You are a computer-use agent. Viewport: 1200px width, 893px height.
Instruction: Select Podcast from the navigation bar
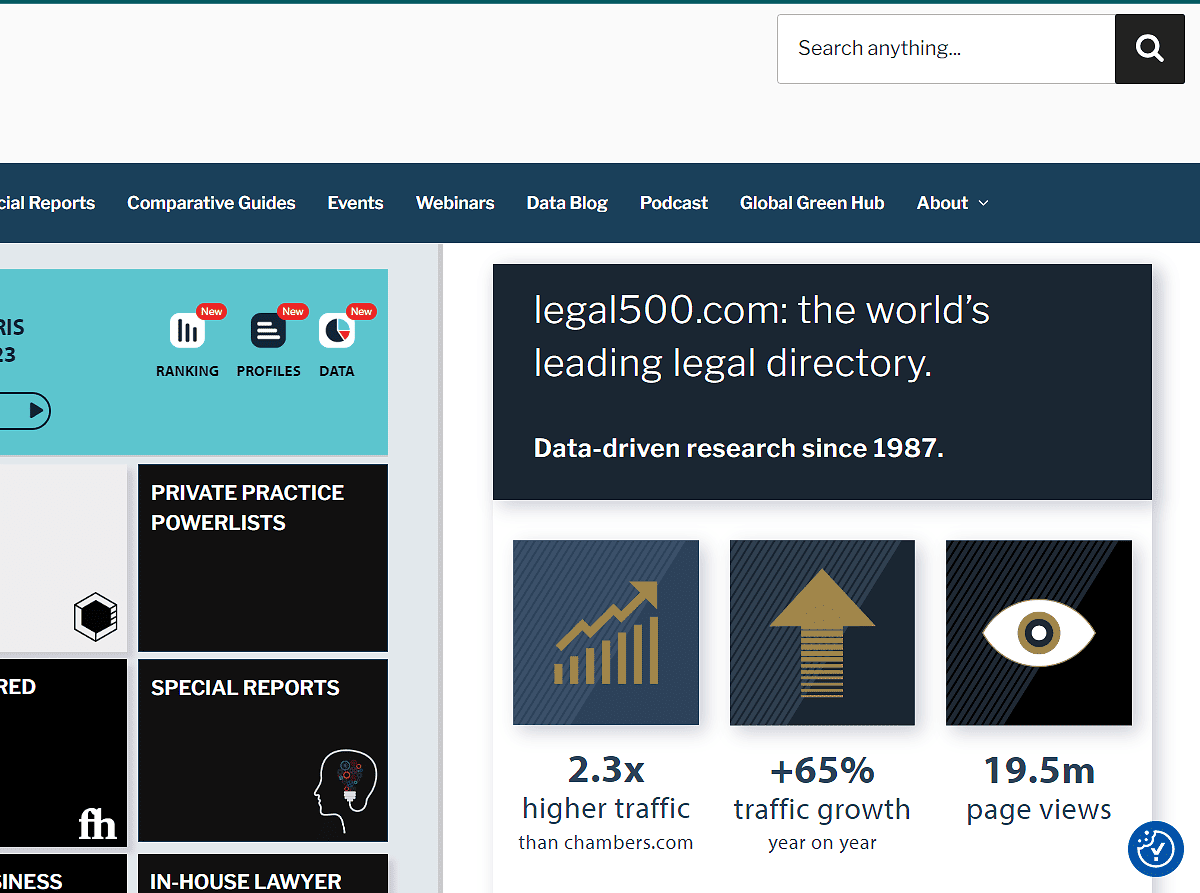(x=673, y=203)
